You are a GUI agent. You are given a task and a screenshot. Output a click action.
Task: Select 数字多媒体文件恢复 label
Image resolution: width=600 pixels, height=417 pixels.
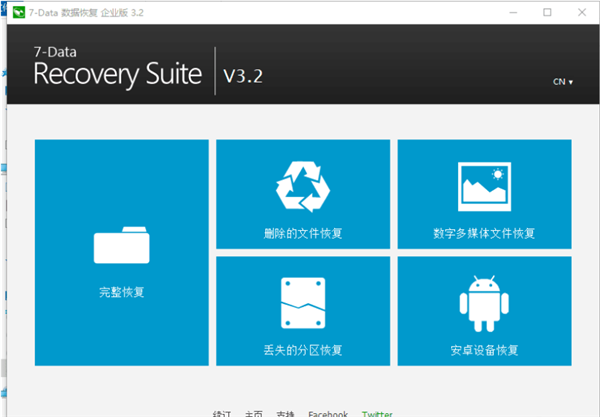coord(484,234)
